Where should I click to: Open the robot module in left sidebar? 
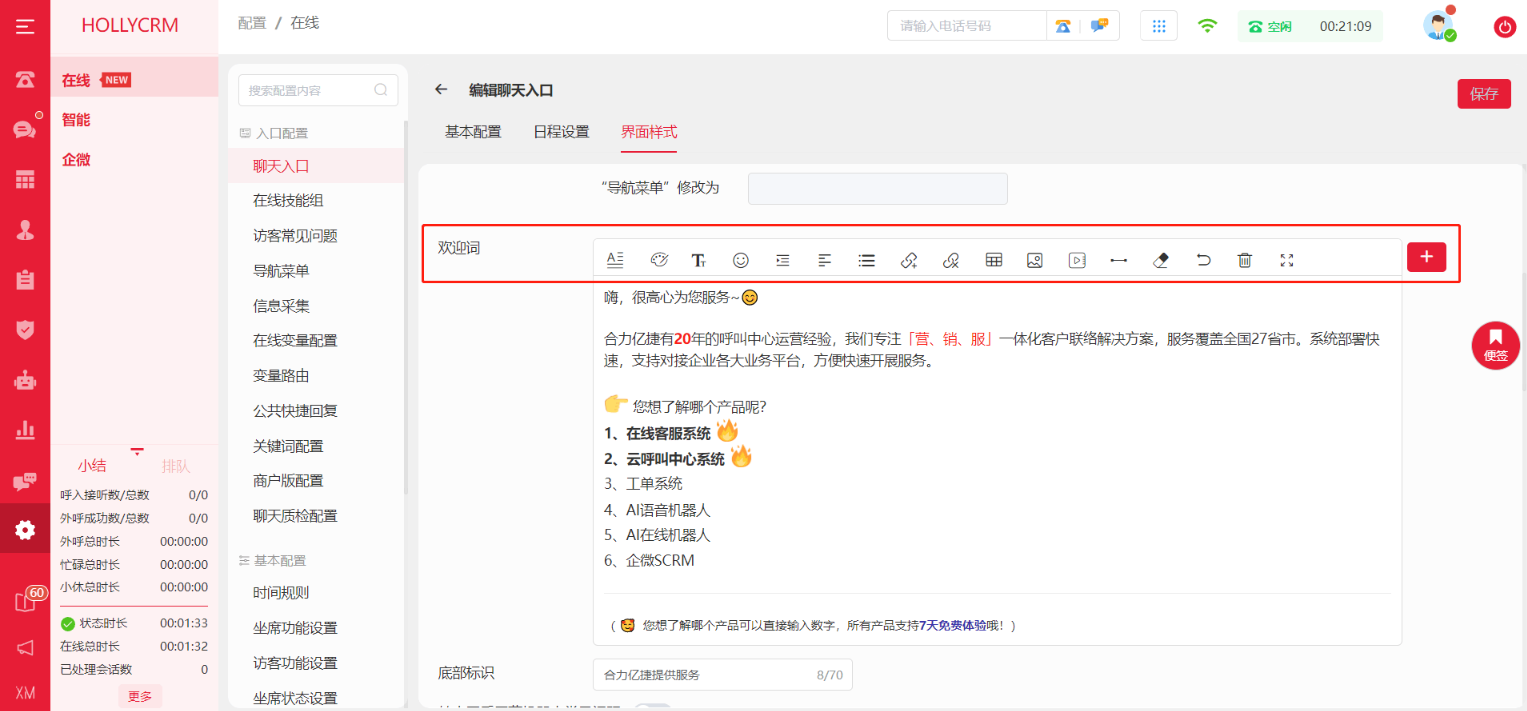(x=25, y=379)
